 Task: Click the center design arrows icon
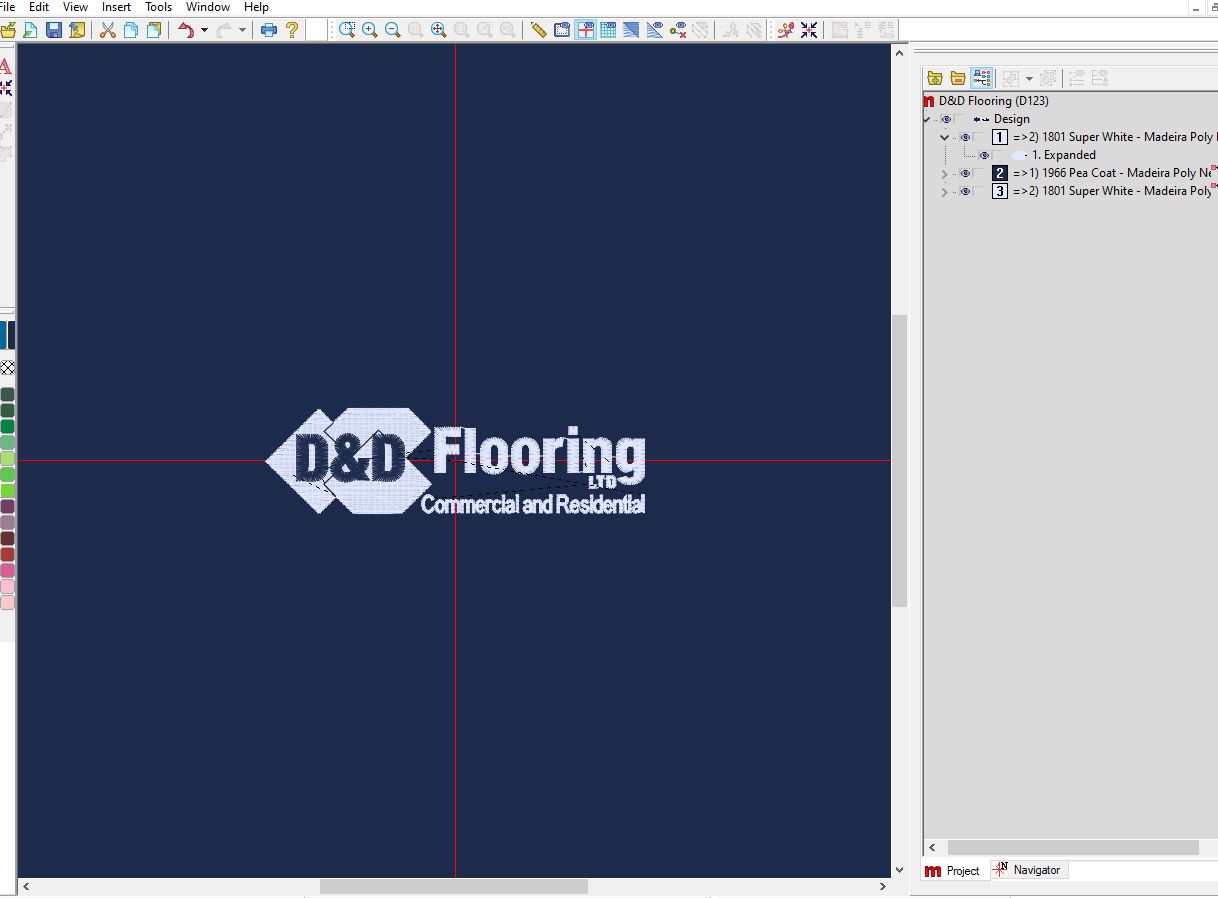(x=809, y=30)
